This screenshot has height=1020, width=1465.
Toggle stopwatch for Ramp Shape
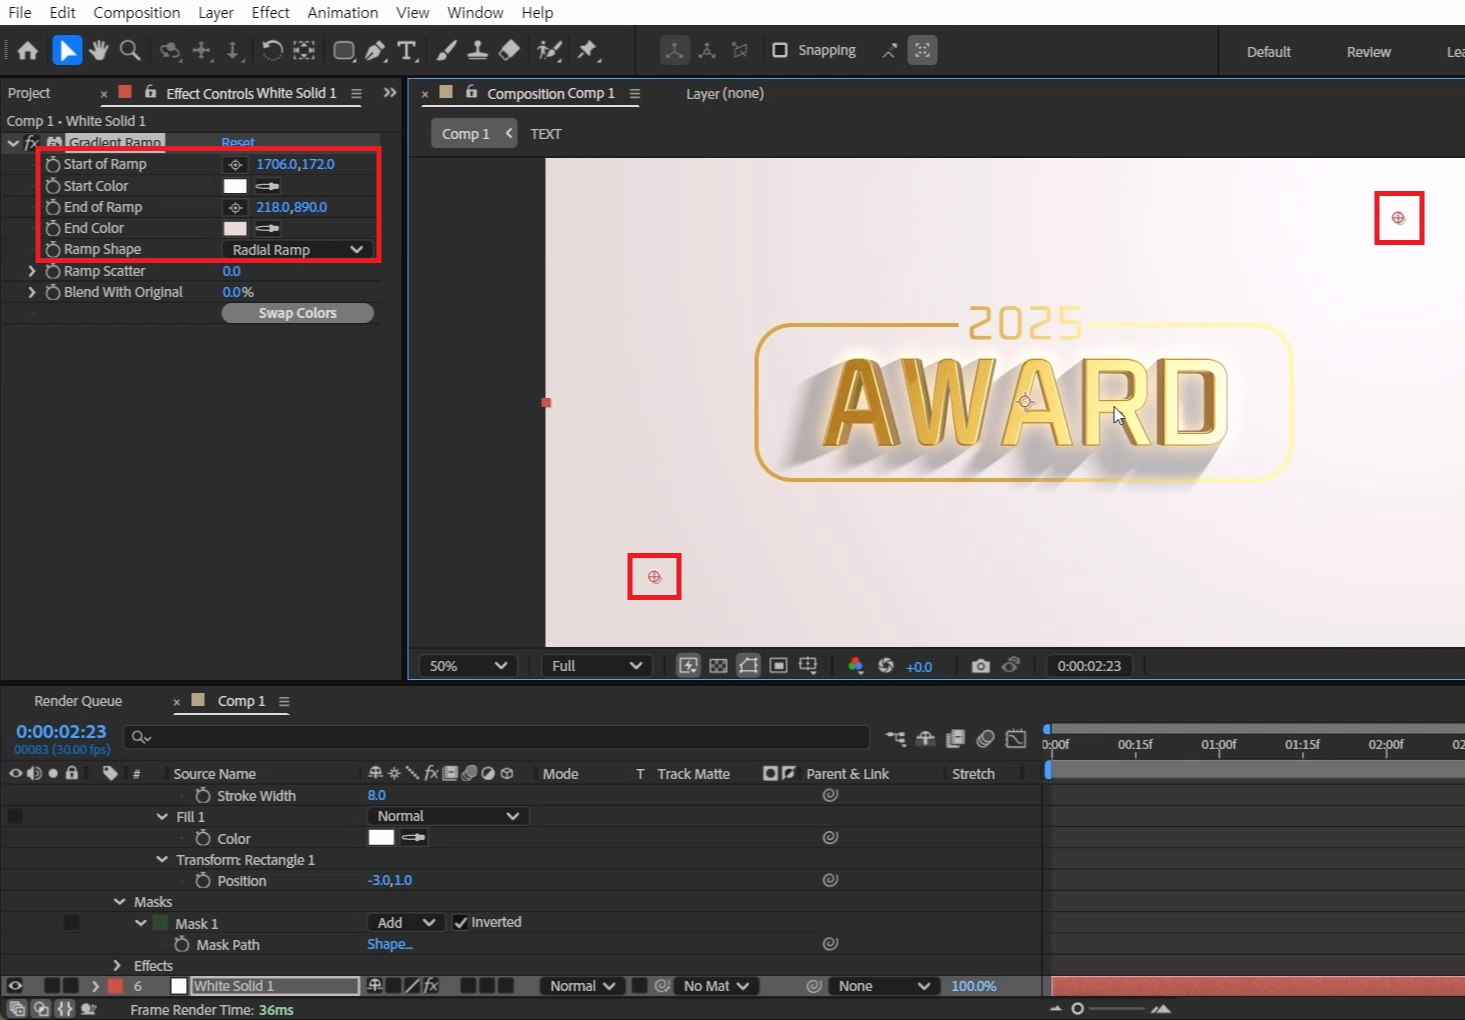click(x=53, y=249)
